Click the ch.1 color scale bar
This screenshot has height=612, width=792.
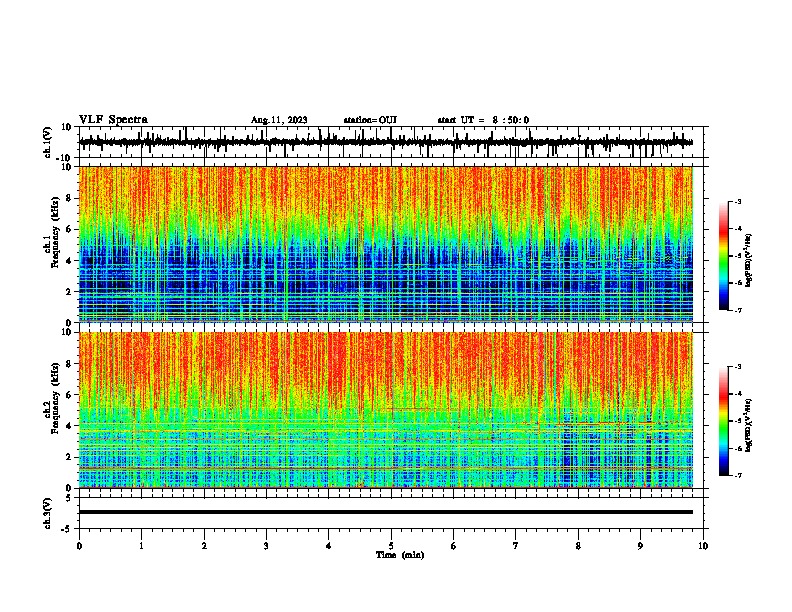tap(724, 256)
